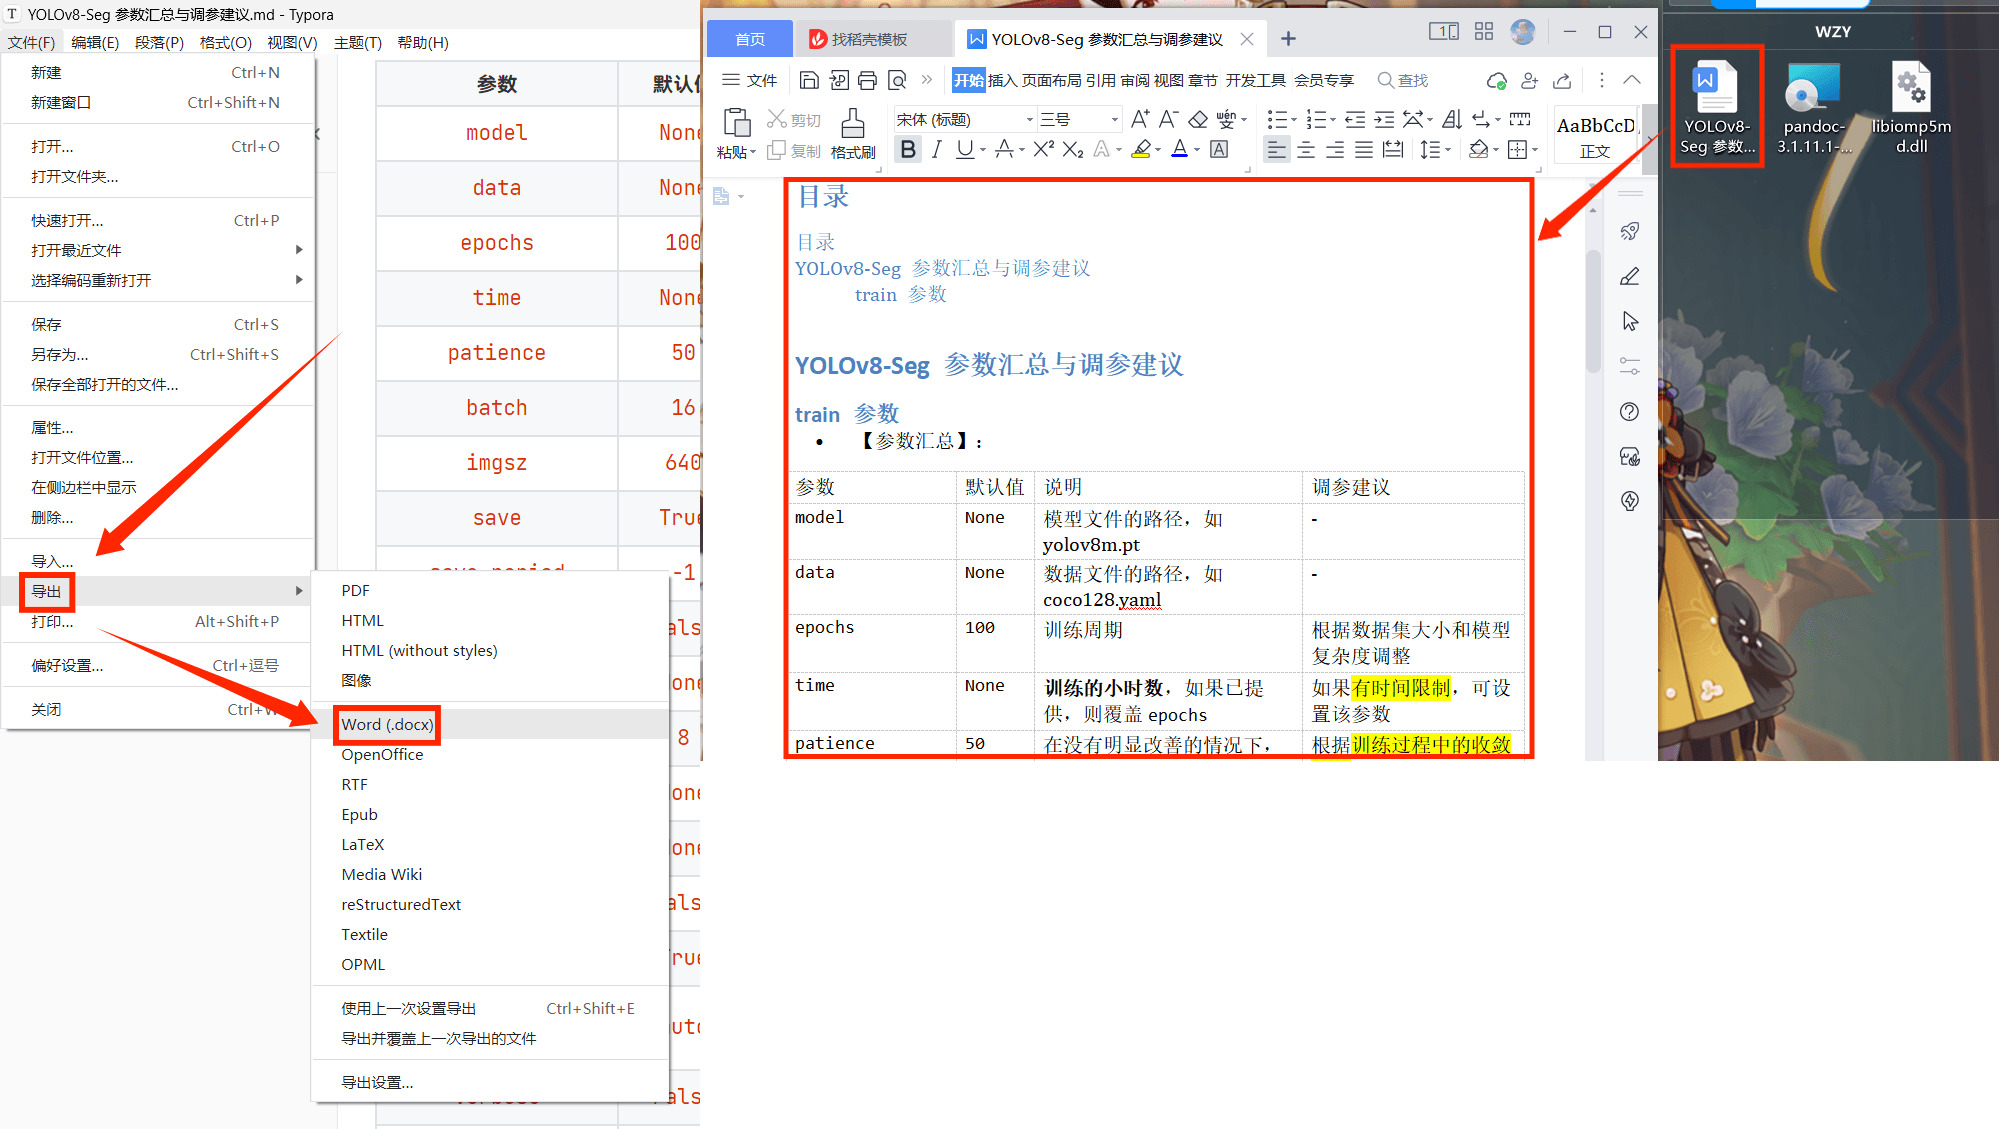Toggle bold formatting button
Screen dimensions: 1999x1129
point(907,149)
